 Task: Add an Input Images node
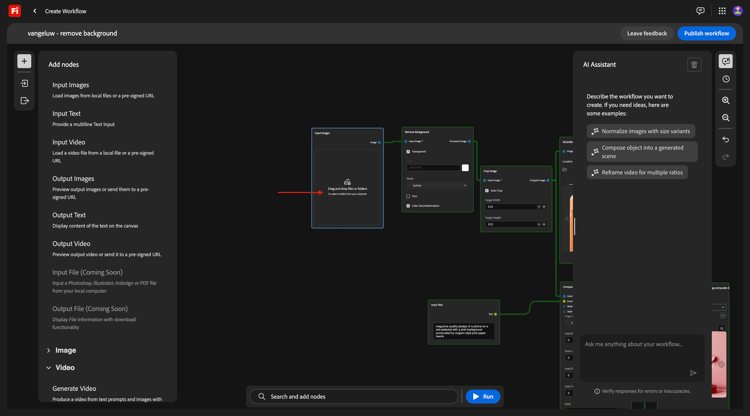click(103, 90)
